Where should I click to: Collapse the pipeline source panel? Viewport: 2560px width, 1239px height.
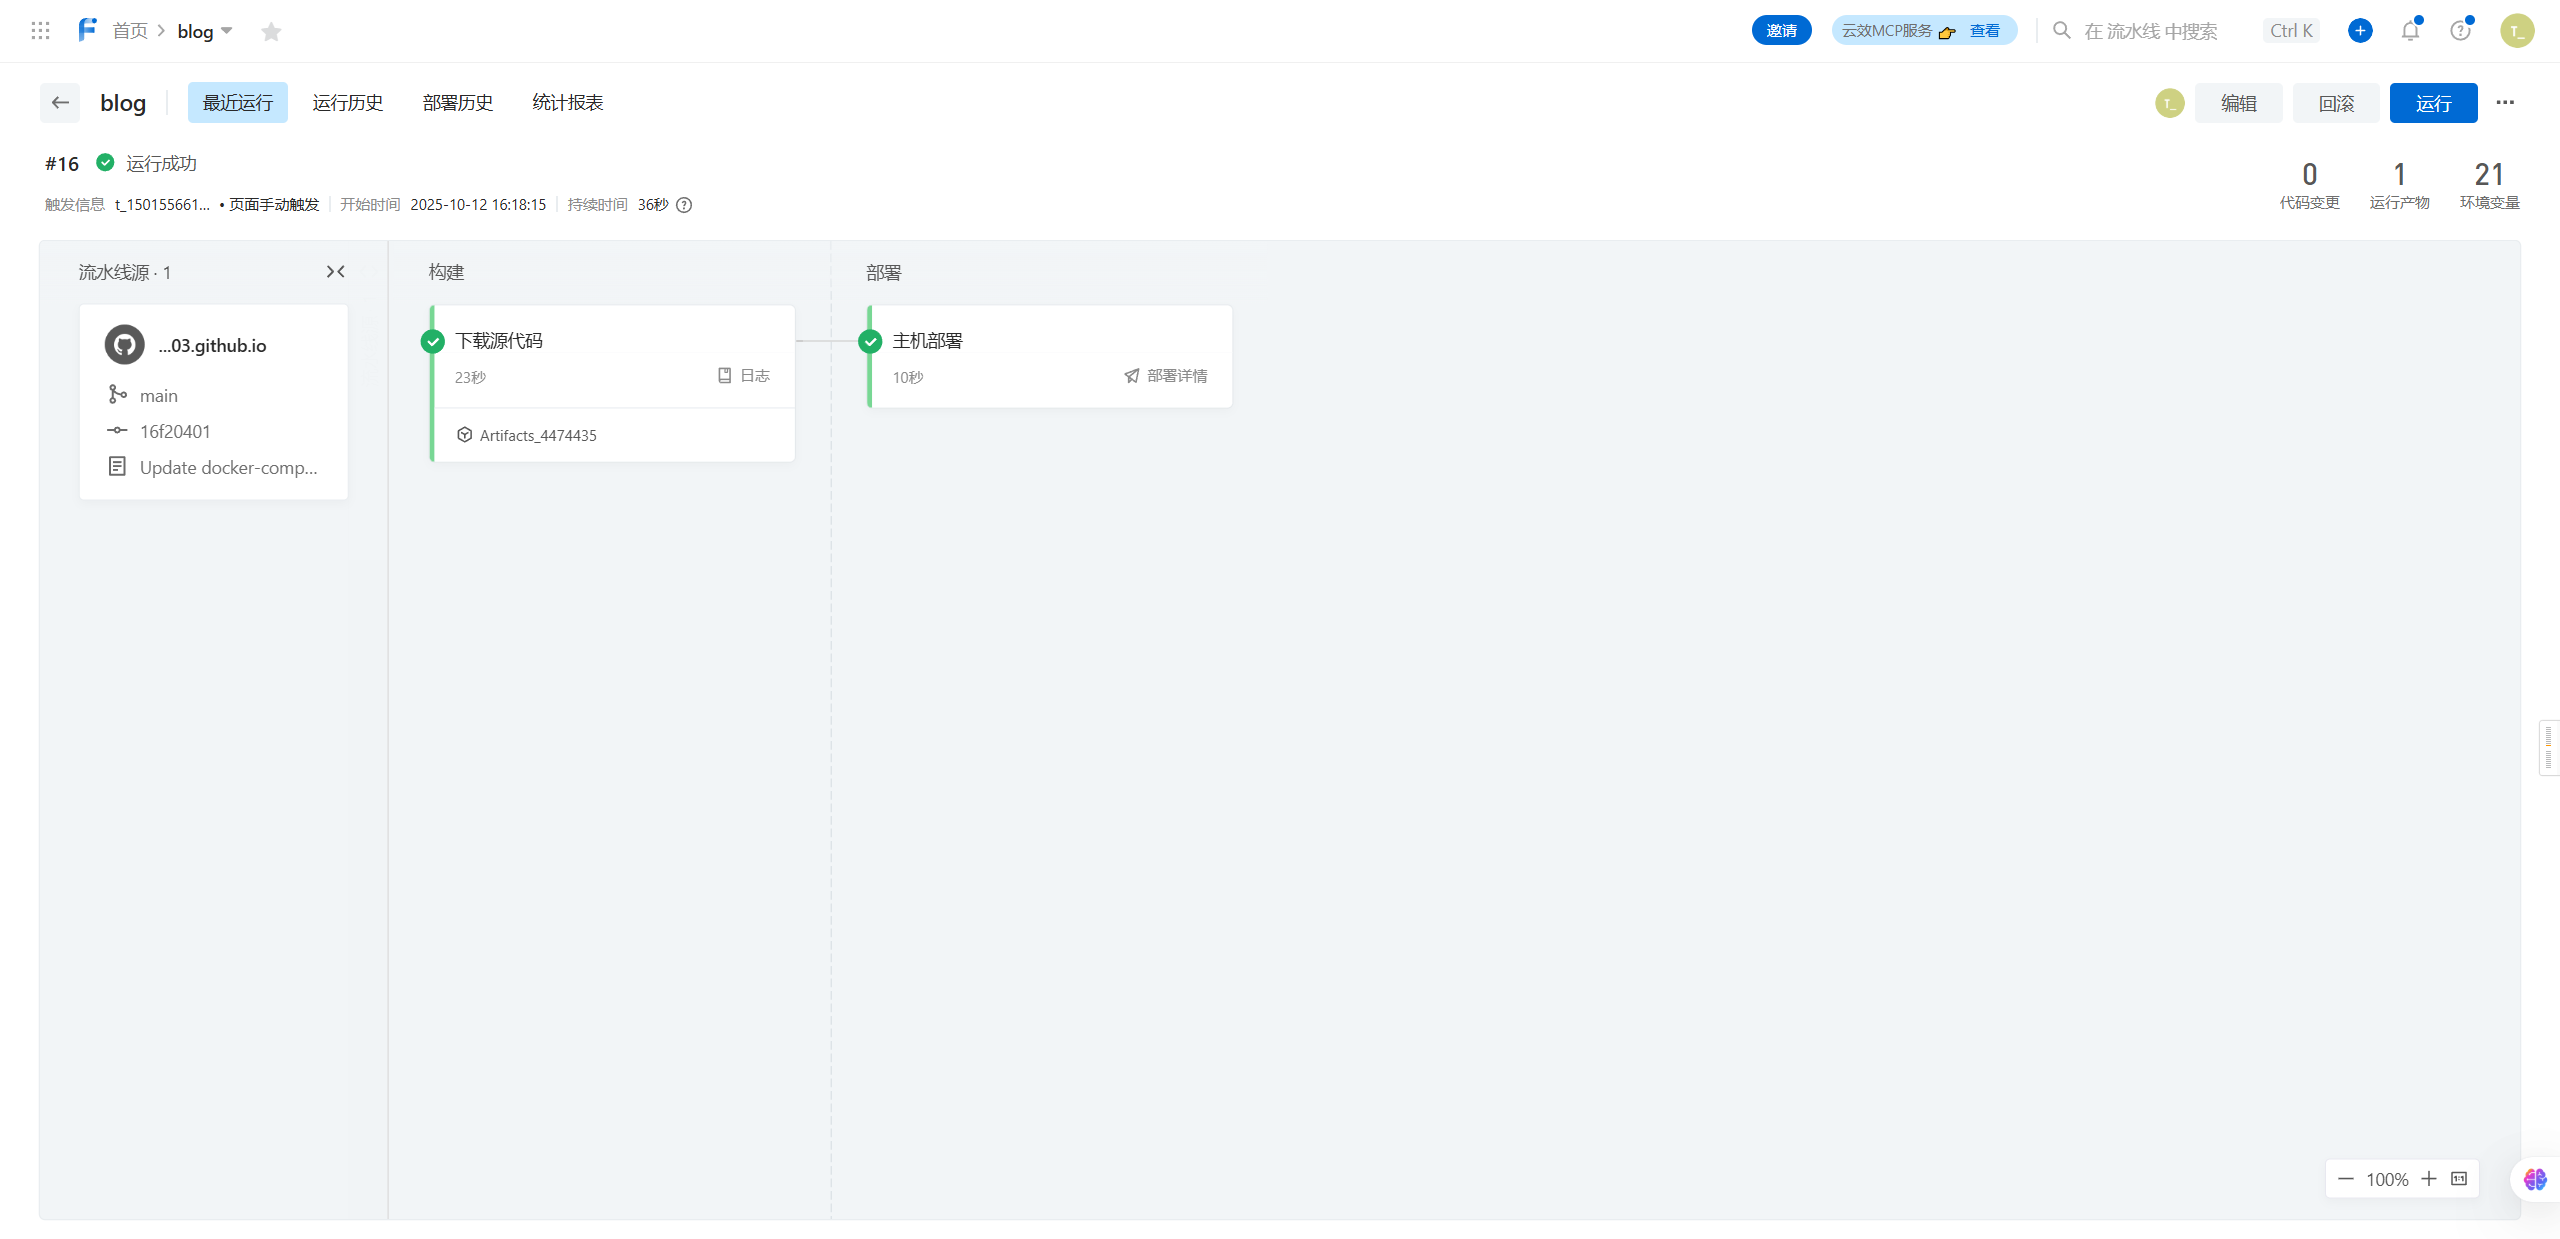coord(336,272)
